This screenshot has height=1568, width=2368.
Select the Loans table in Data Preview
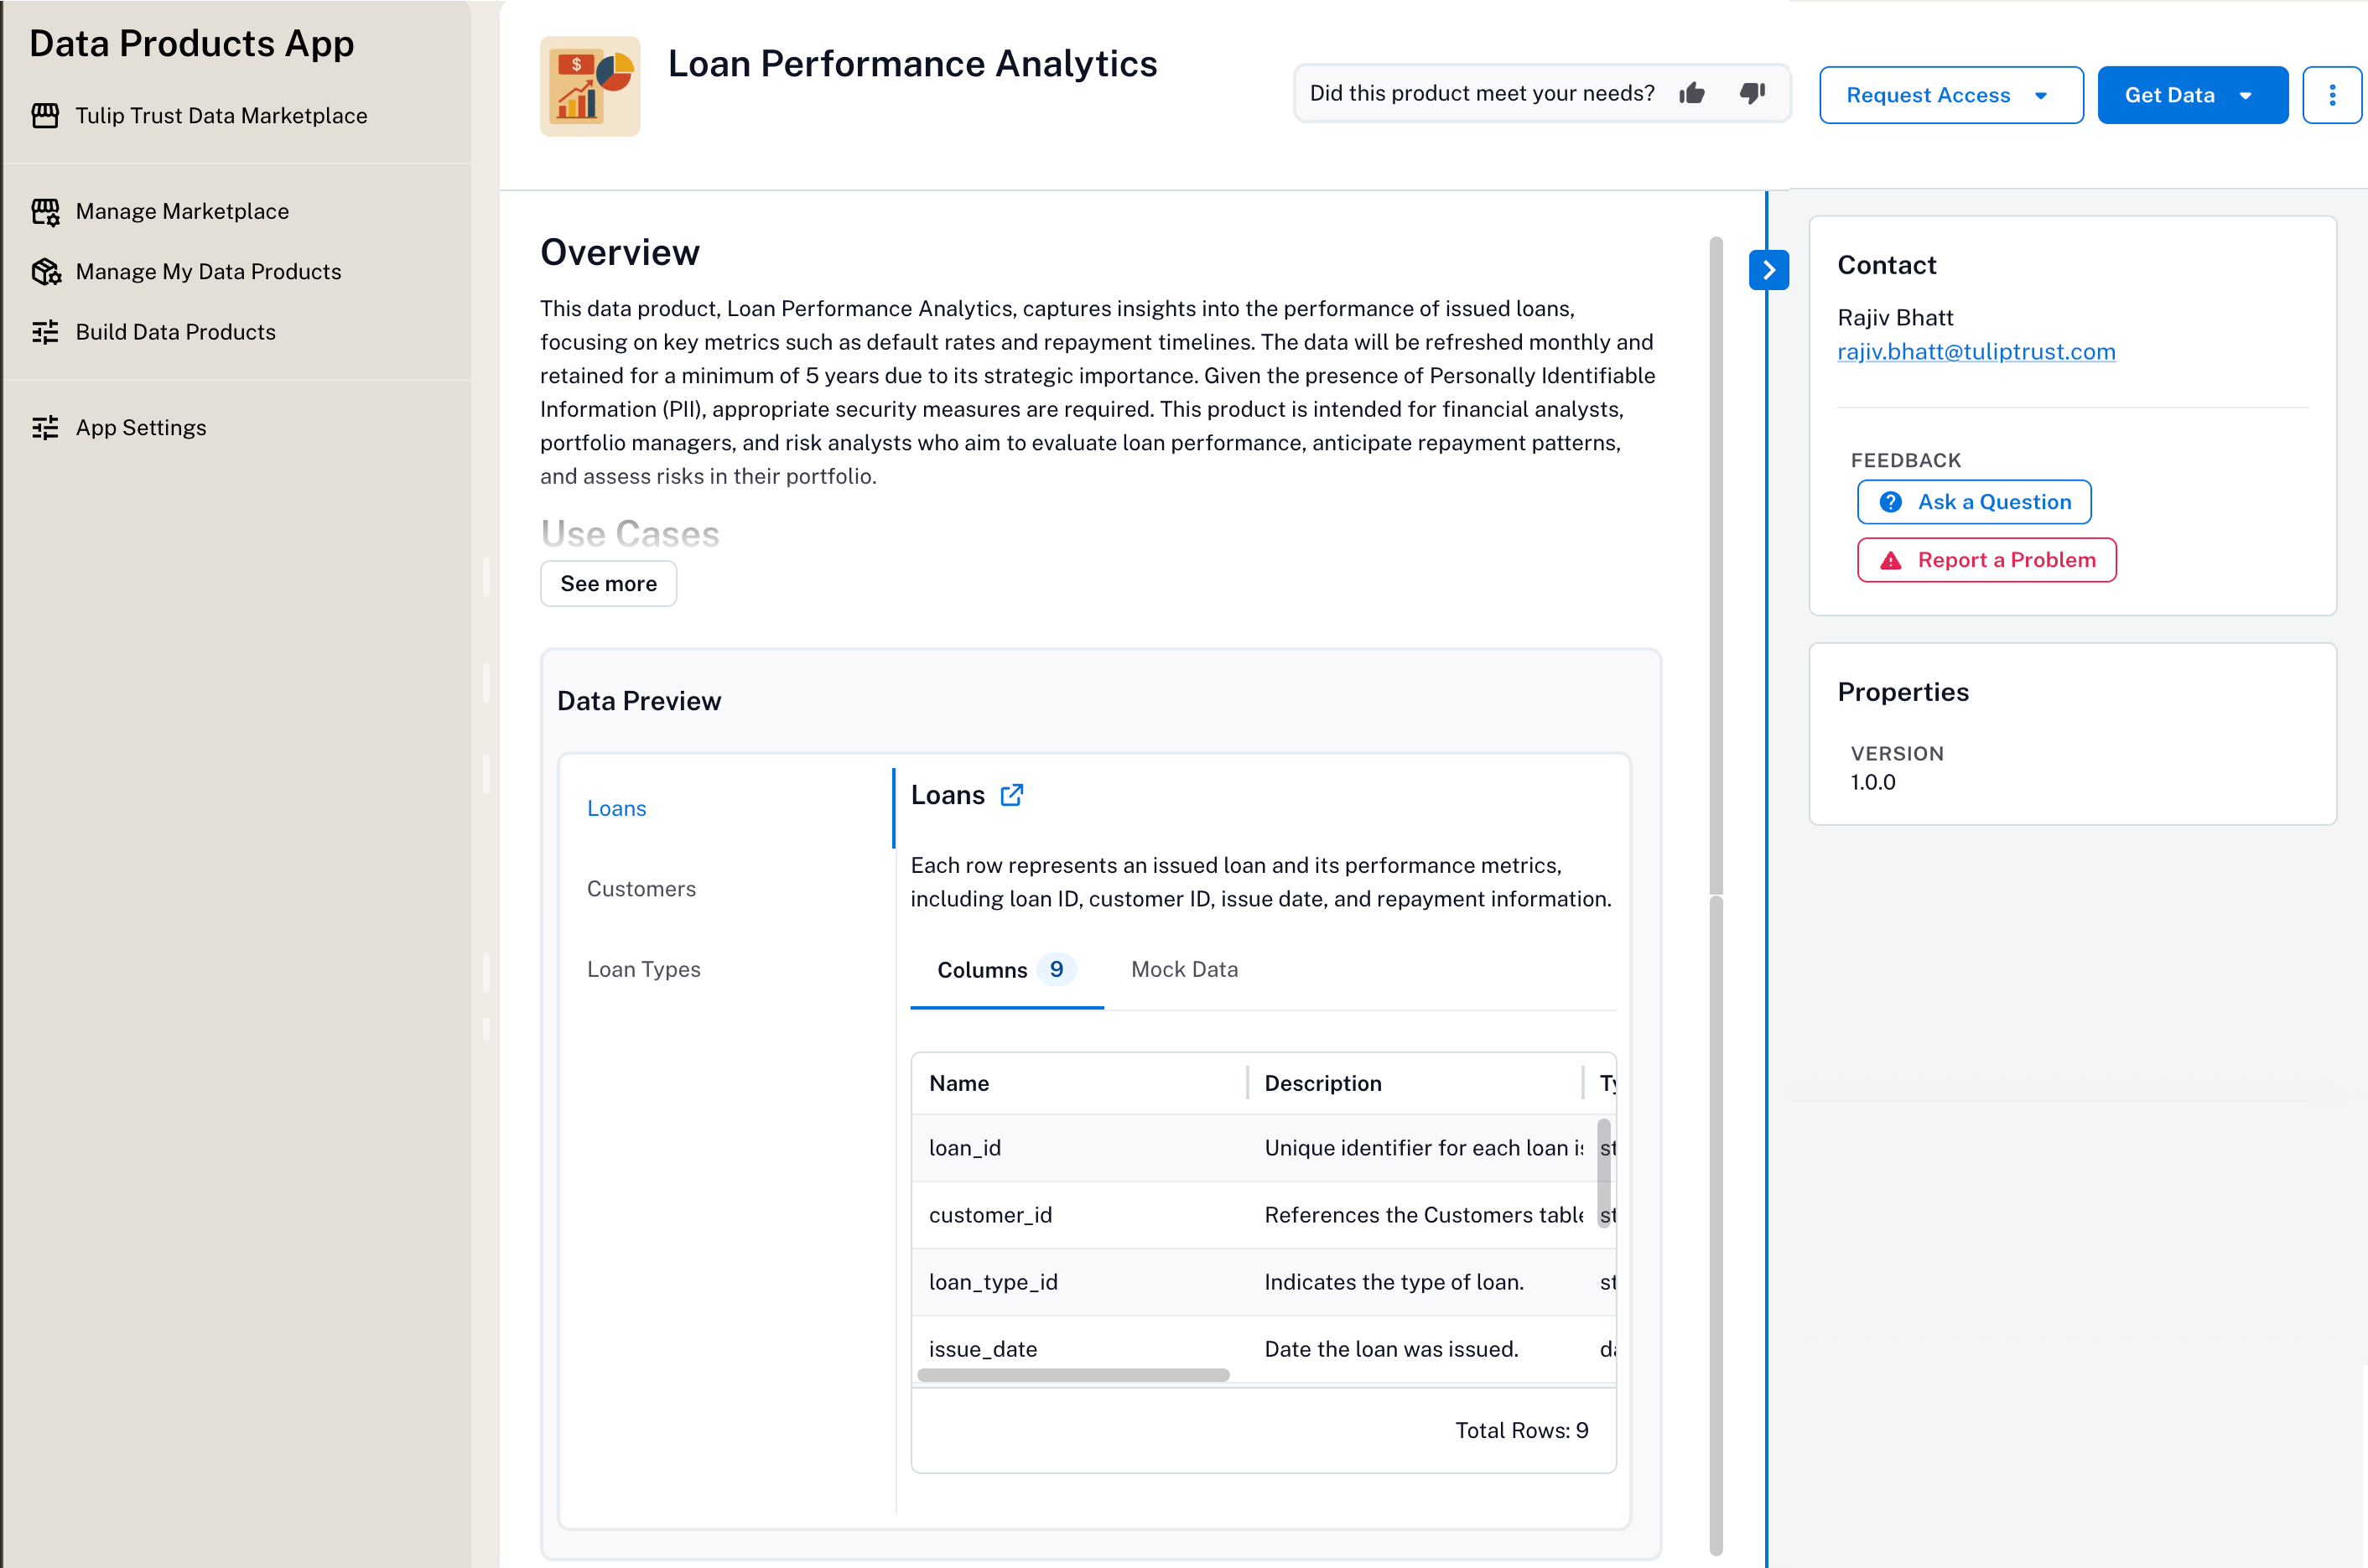pos(616,809)
